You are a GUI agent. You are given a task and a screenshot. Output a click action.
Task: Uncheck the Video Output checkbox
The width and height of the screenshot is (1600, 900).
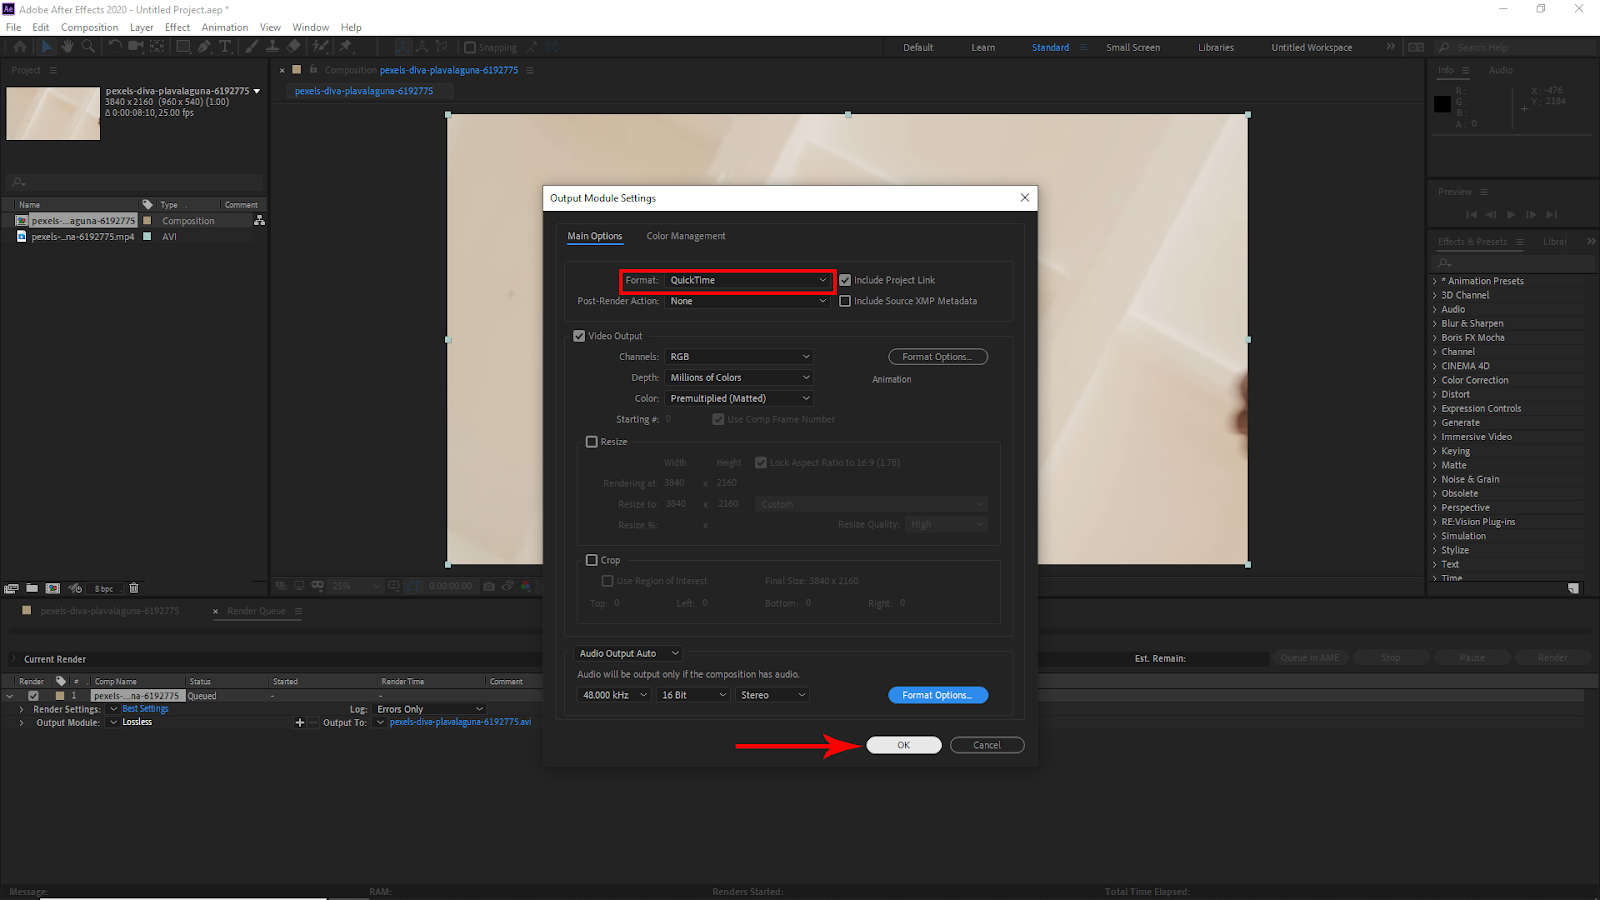[x=579, y=336]
